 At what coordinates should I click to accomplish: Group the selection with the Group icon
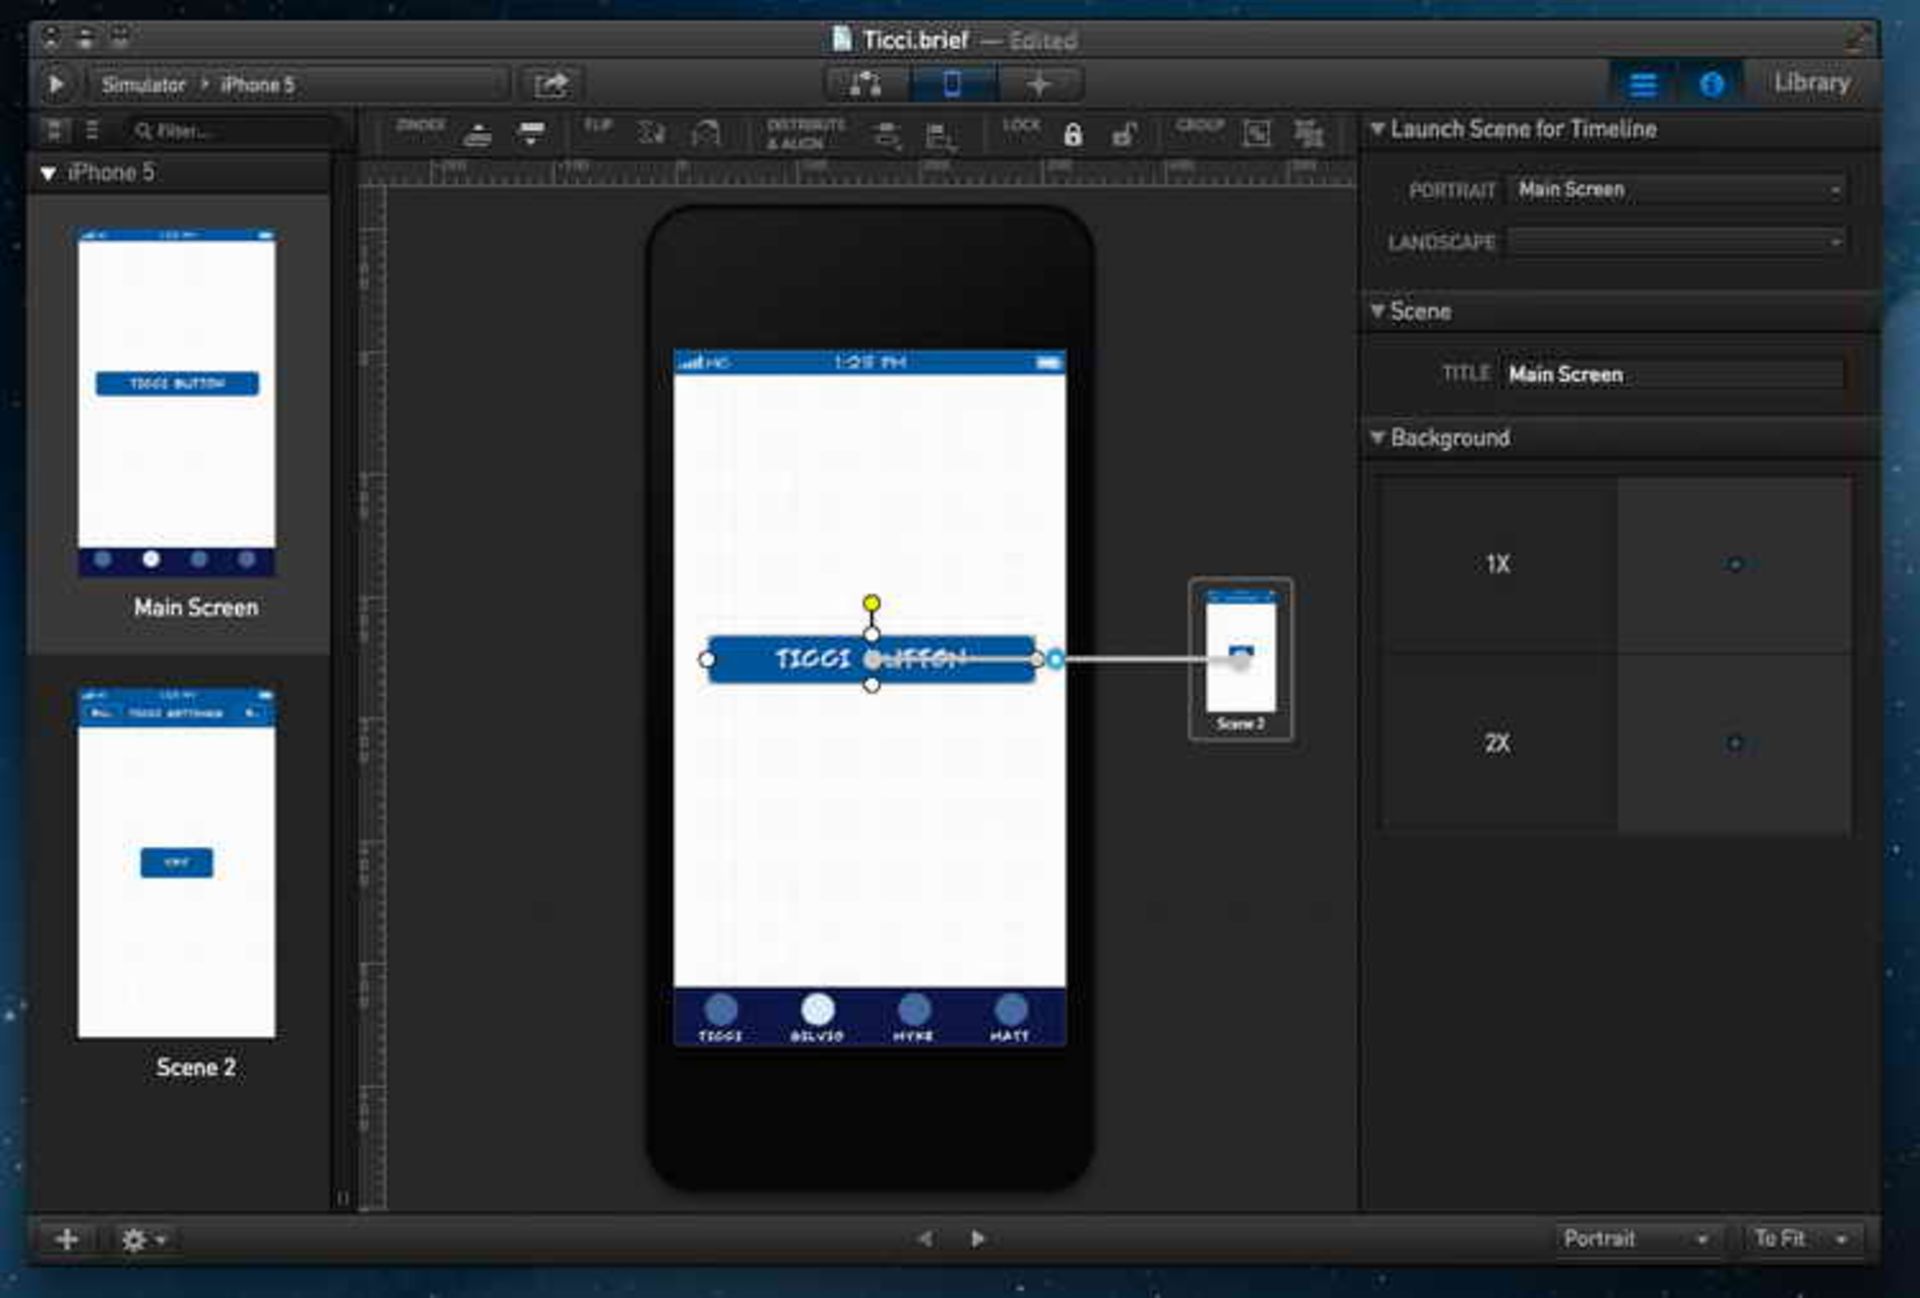pyautogui.click(x=1256, y=133)
